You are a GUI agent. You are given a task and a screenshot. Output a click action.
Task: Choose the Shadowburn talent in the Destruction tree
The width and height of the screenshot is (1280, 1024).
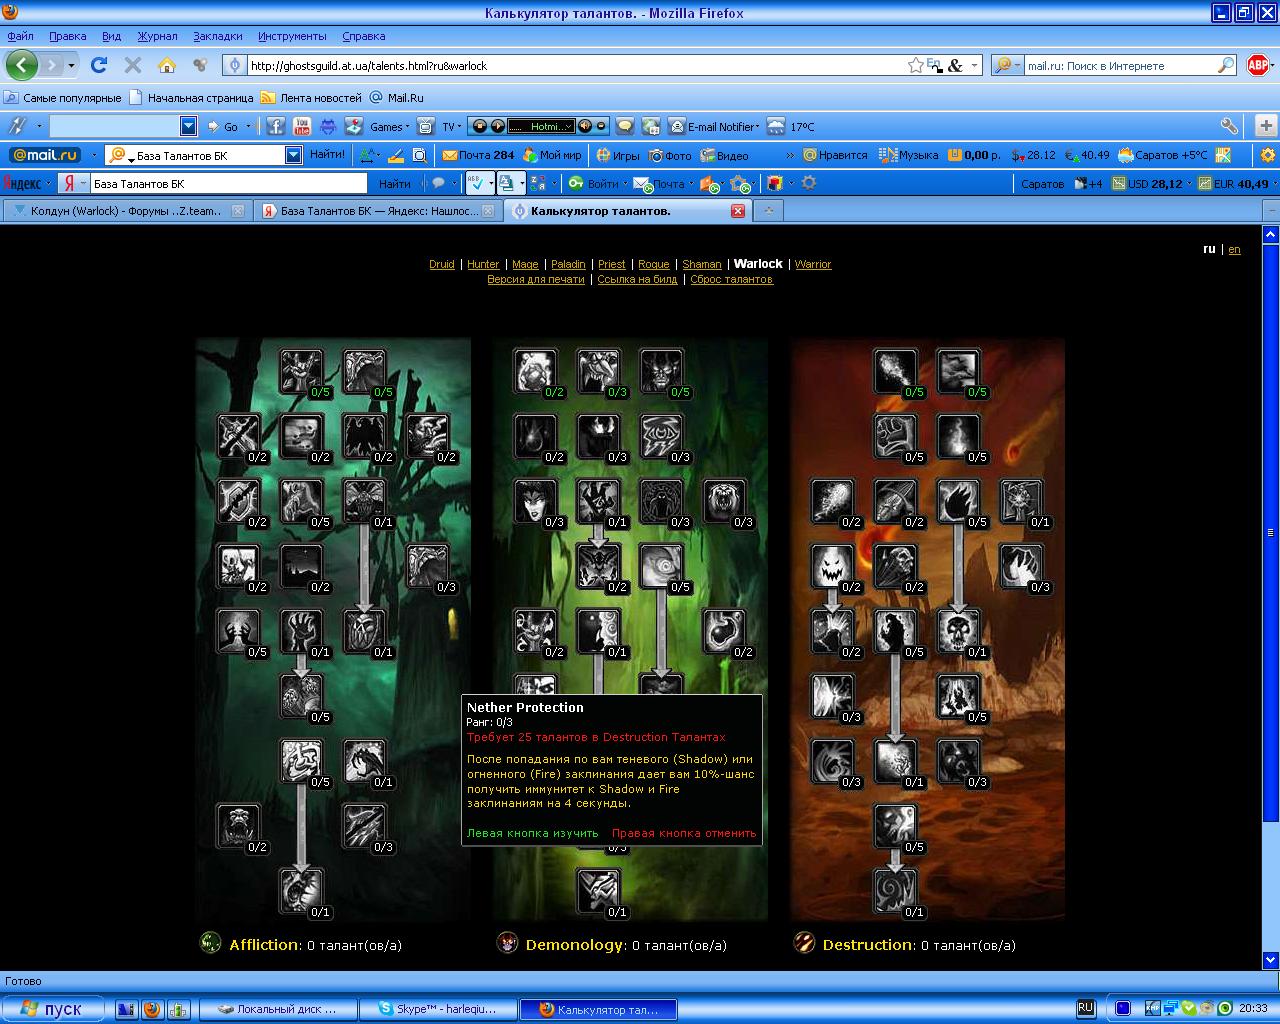[1021, 501]
